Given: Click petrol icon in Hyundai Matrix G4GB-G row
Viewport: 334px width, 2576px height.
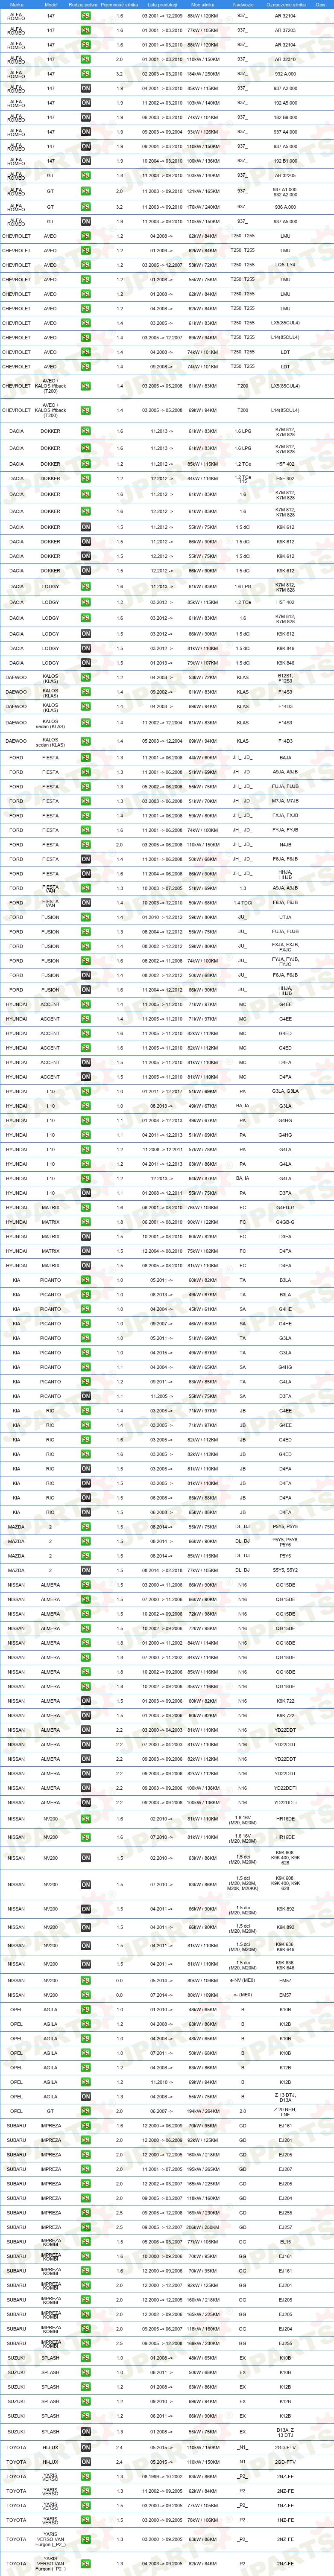Looking at the screenshot, I should 85,1222.
